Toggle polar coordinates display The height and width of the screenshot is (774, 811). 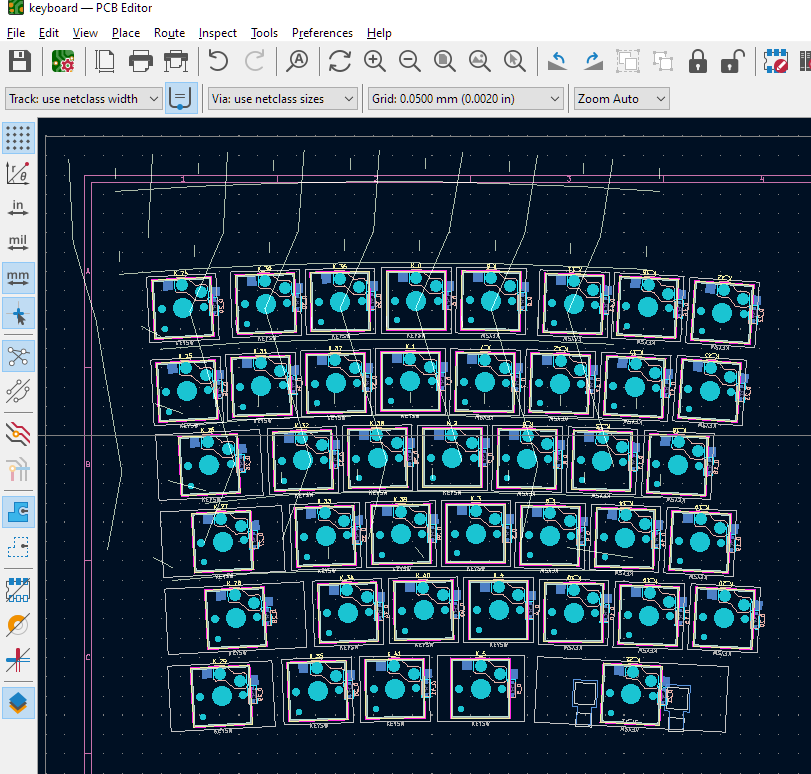click(x=19, y=173)
